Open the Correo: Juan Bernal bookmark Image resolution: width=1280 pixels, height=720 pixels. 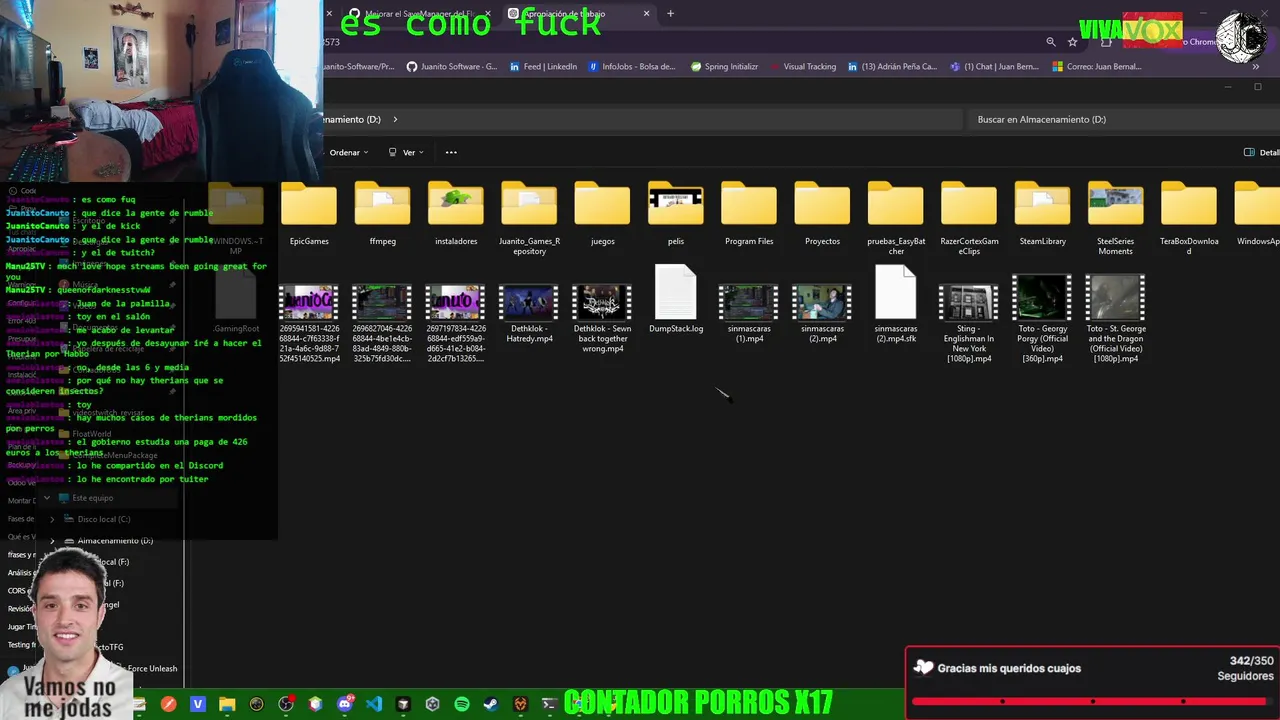point(1097,67)
